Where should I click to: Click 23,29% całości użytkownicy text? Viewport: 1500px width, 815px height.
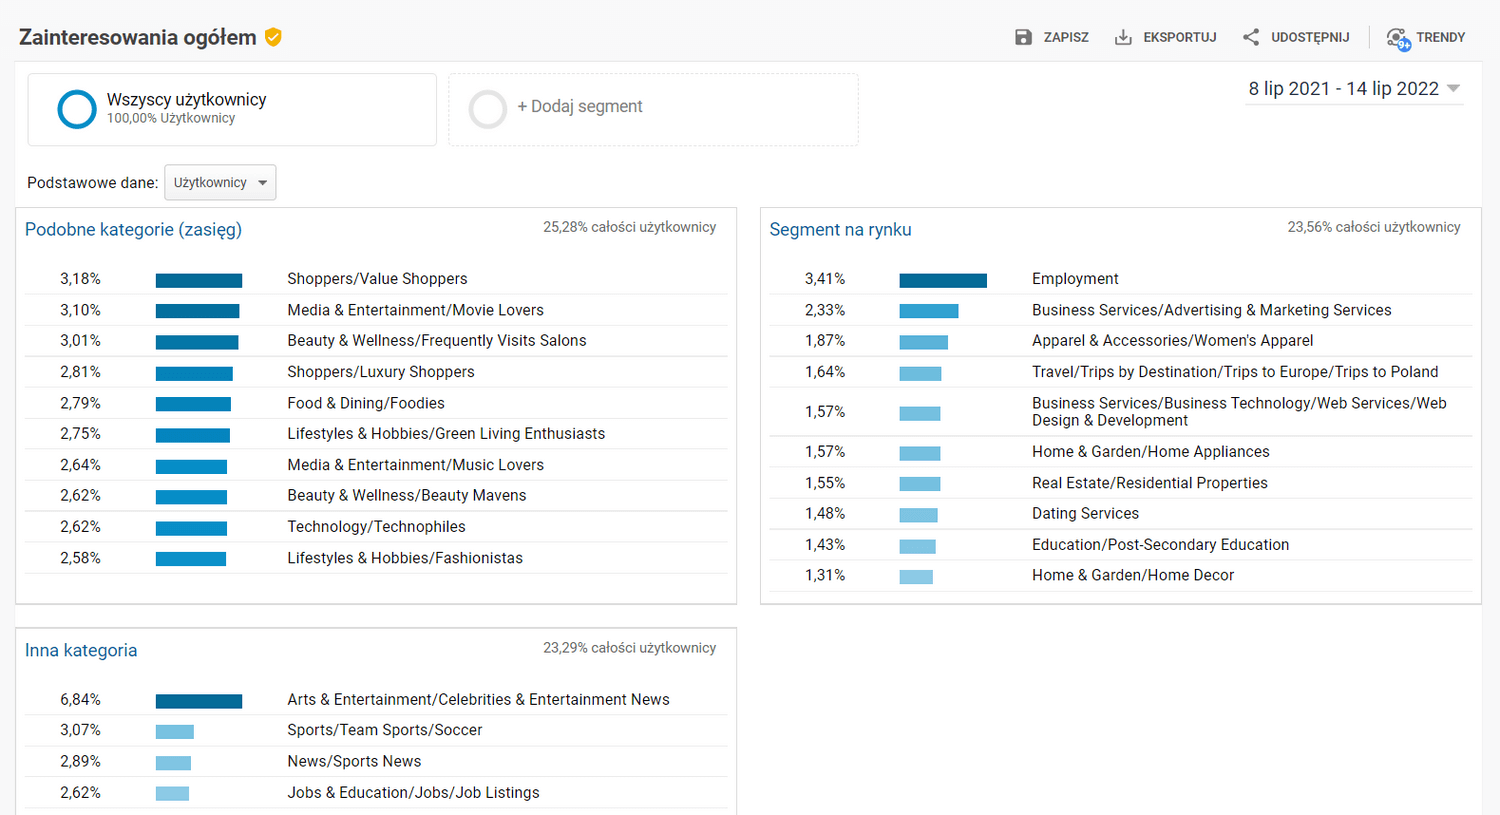[x=629, y=648]
